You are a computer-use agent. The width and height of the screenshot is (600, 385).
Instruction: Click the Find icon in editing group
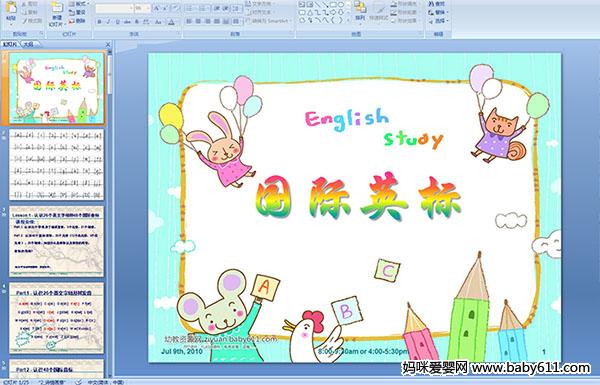(437, 4)
